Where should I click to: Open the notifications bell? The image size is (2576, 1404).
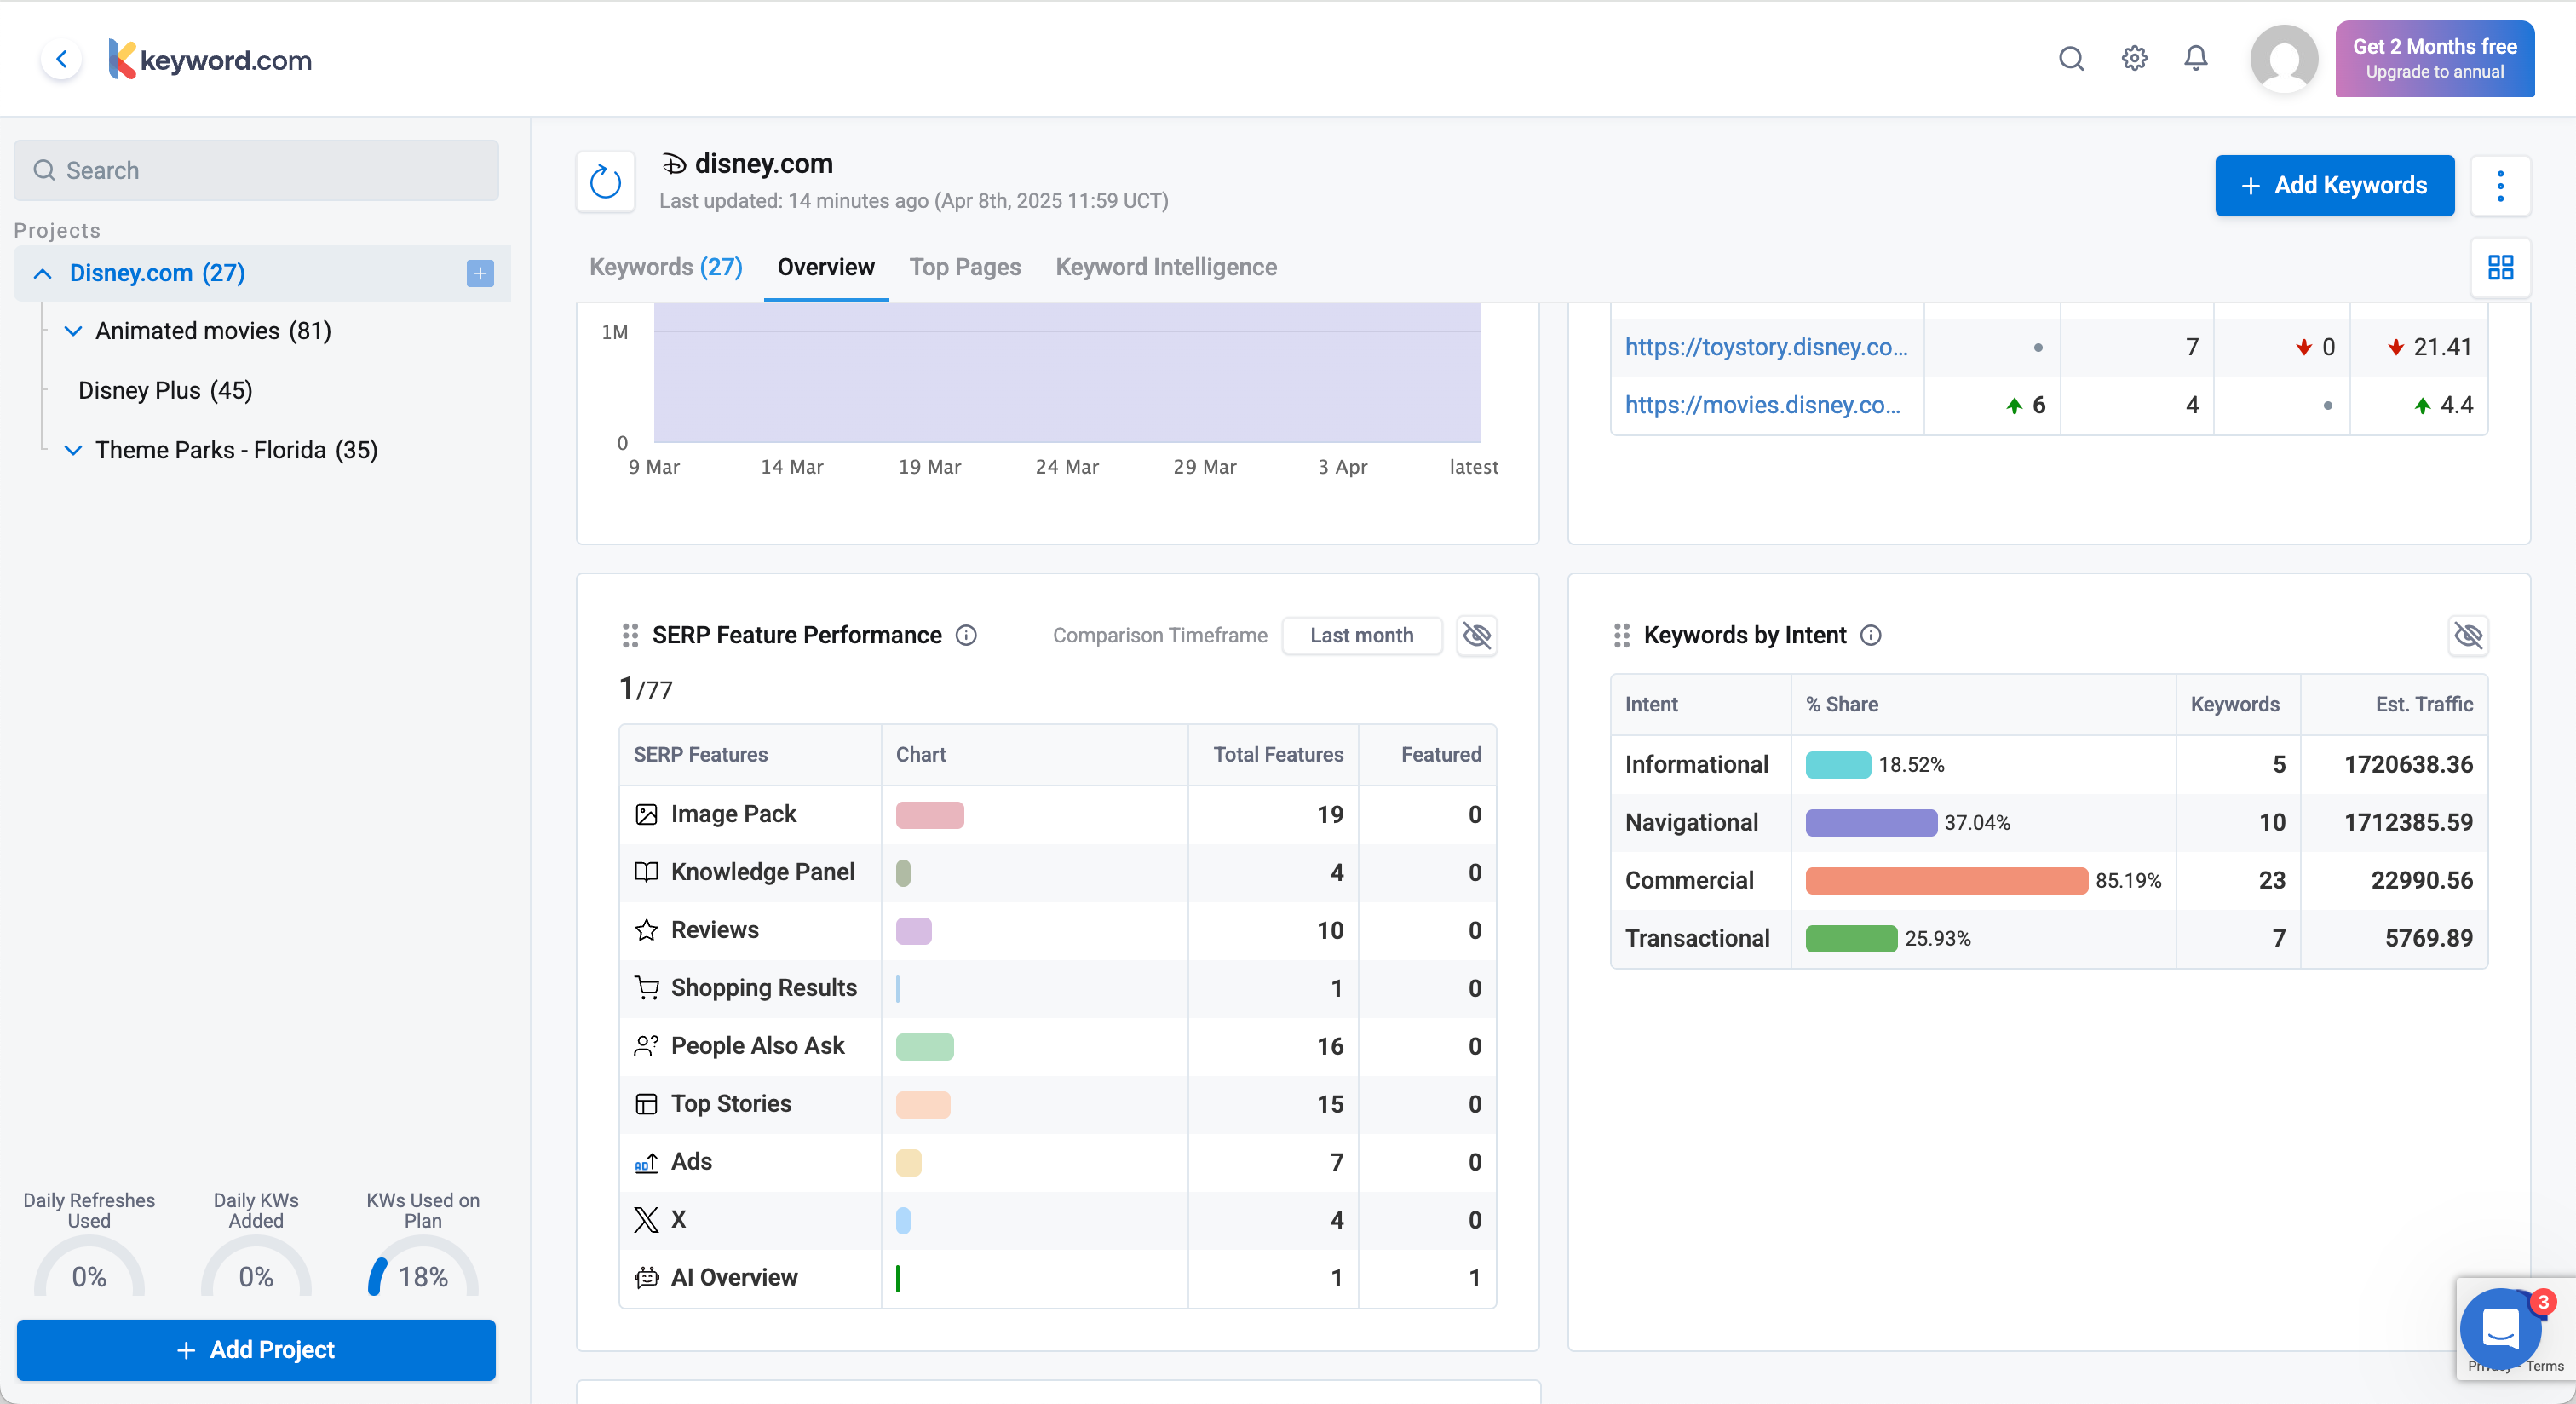tap(2195, 59)
